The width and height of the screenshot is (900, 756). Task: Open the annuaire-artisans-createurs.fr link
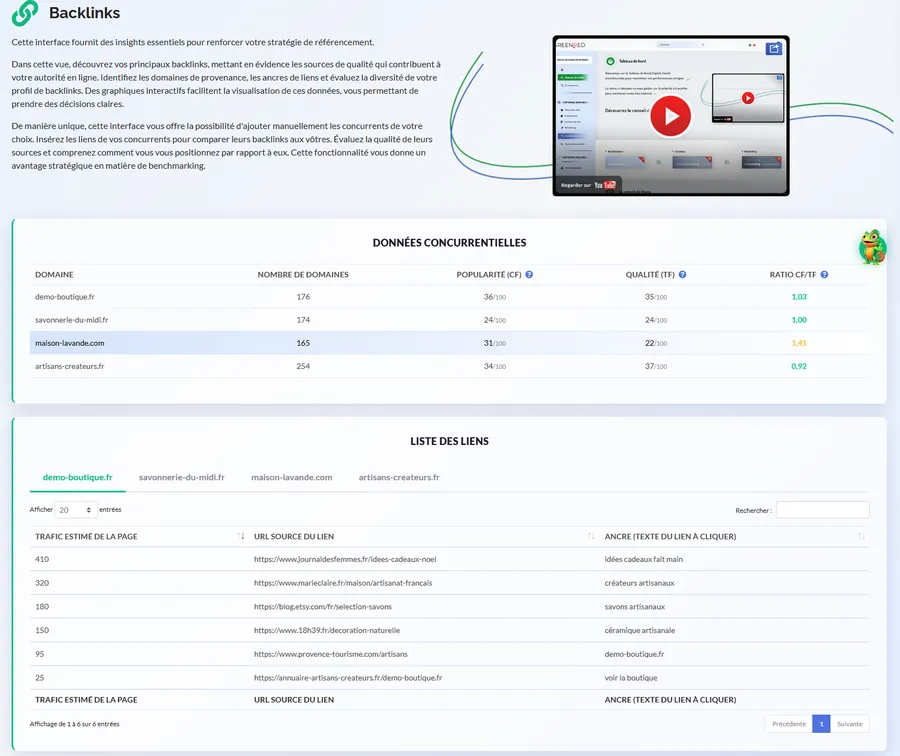(348, 678)
